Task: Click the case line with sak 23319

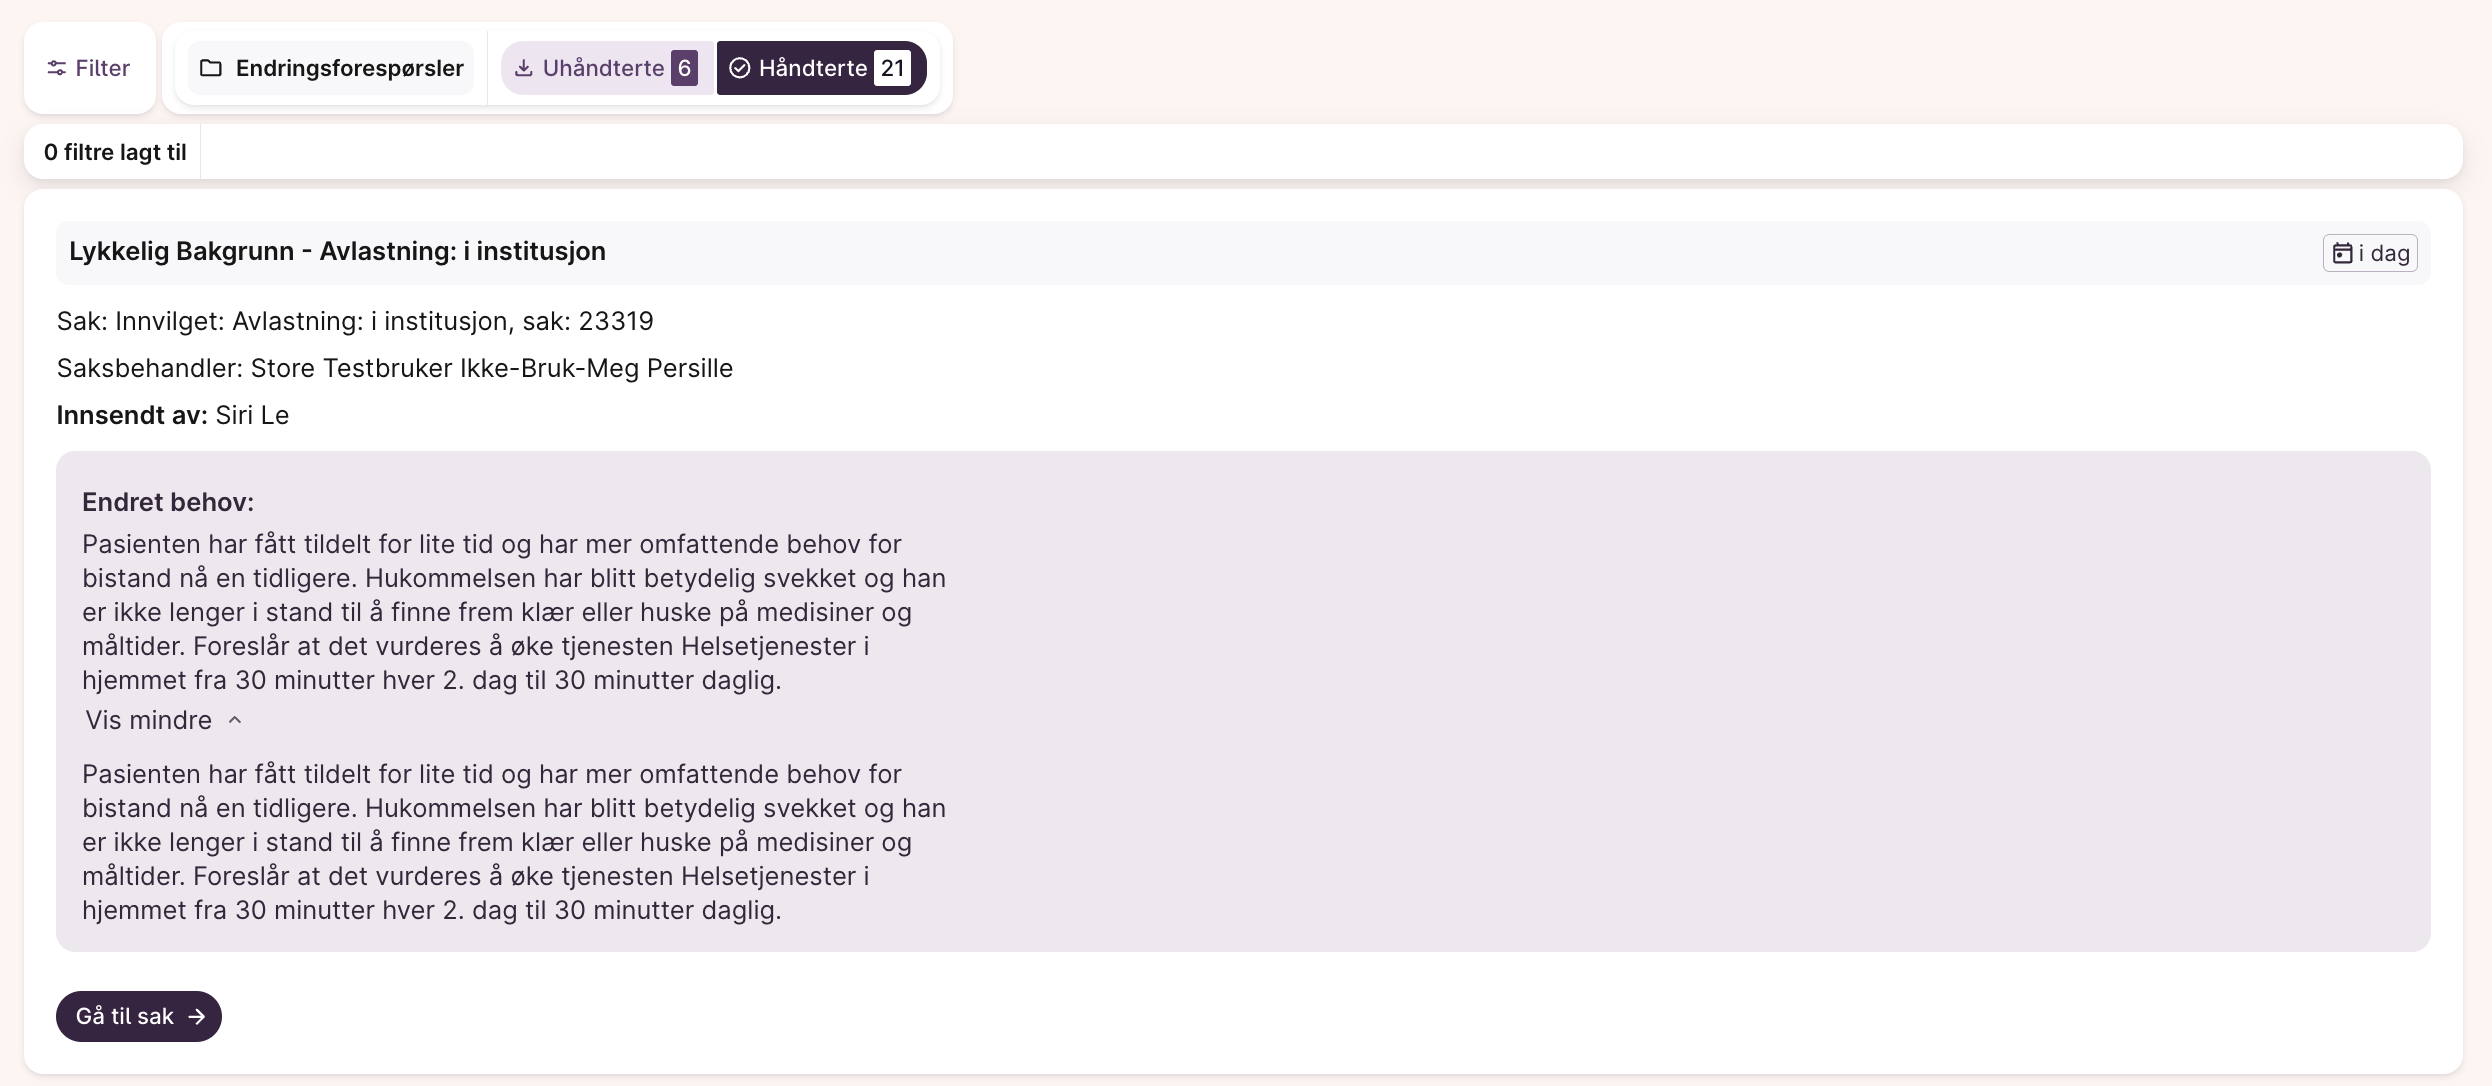Action: pyautogui.click(x=355, y=321)
